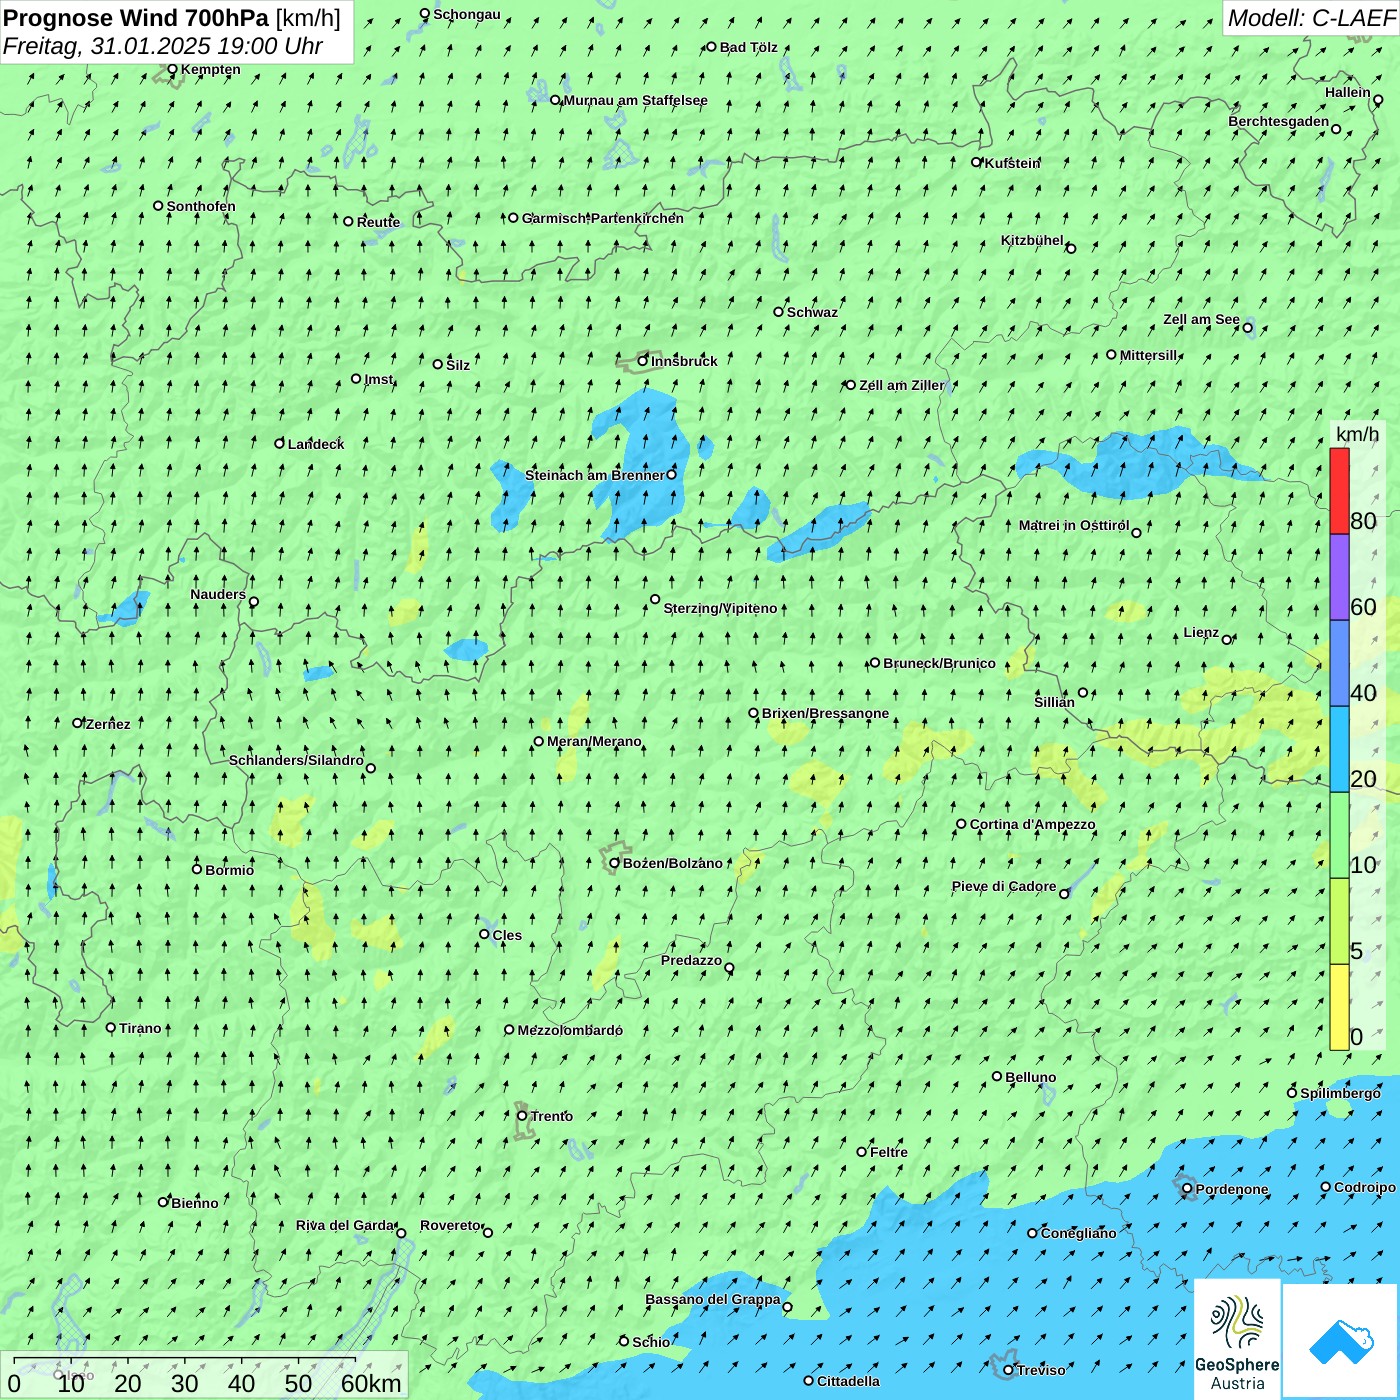1400x1400 pixels.
Task: Select the yellow 0 km/h legend segment
Action: (1339, 1007)
